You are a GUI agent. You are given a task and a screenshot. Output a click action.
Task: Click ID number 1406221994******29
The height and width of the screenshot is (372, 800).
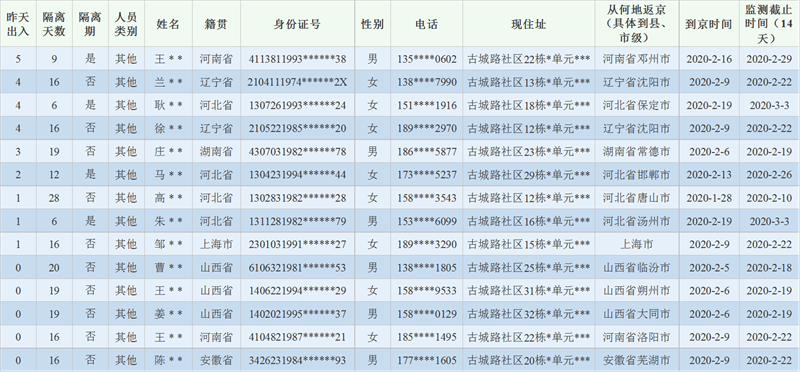coord(297,291)
